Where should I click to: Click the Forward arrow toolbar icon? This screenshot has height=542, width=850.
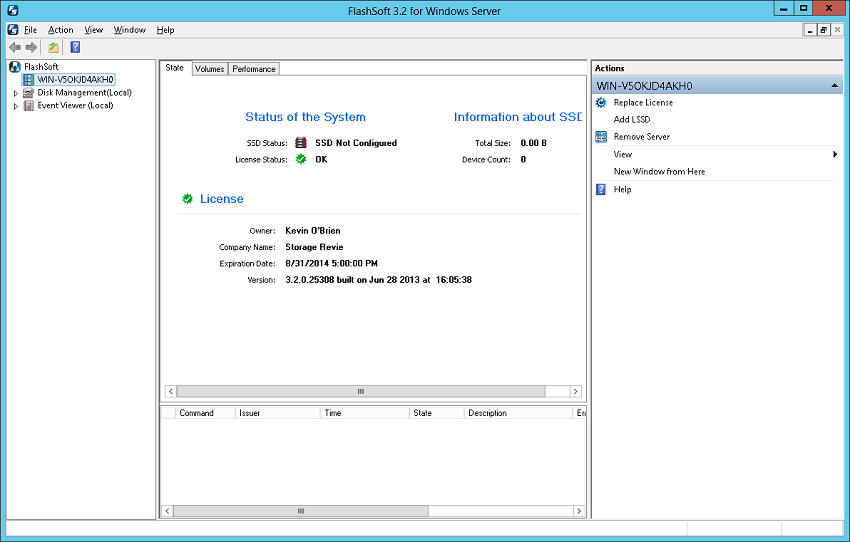pos(31,47)
